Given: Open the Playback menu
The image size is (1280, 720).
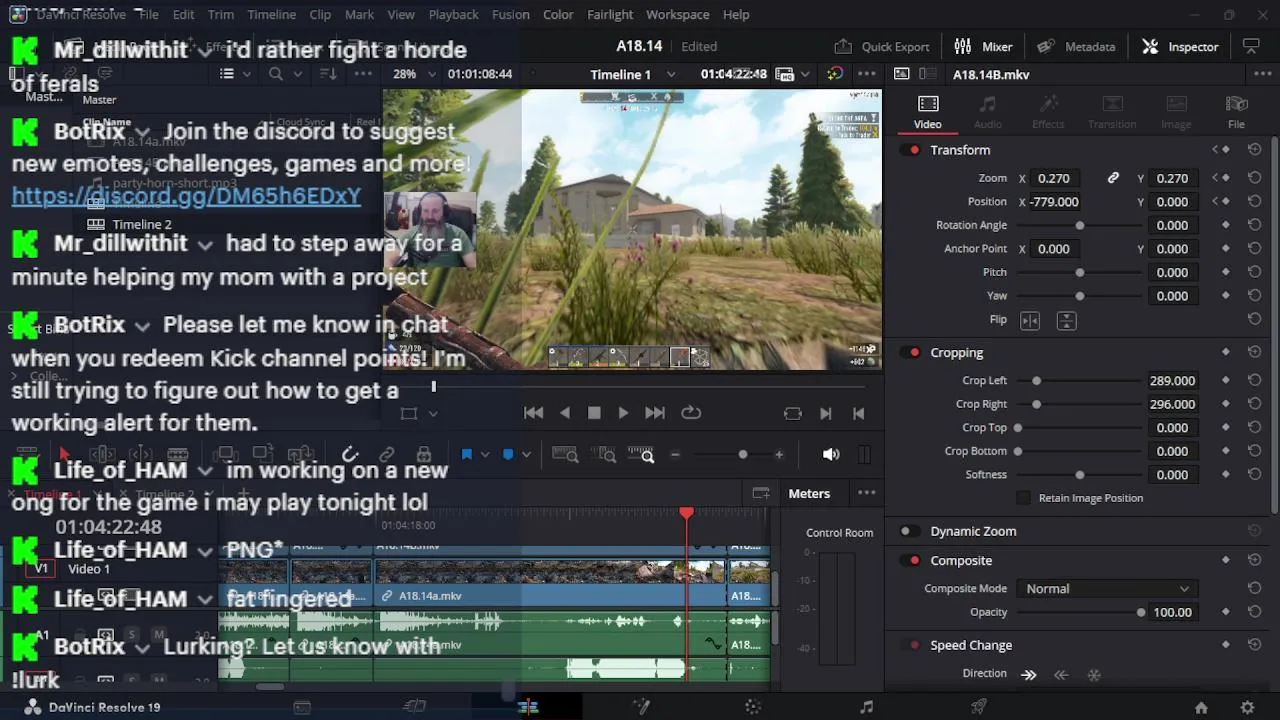Looking at the screenshot, I should coord(453,14).
